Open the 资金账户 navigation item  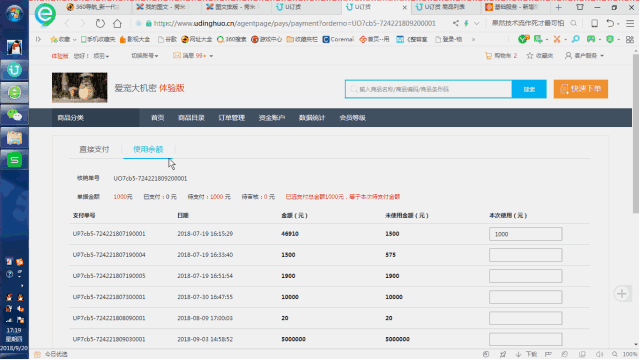tap(272, 118)
